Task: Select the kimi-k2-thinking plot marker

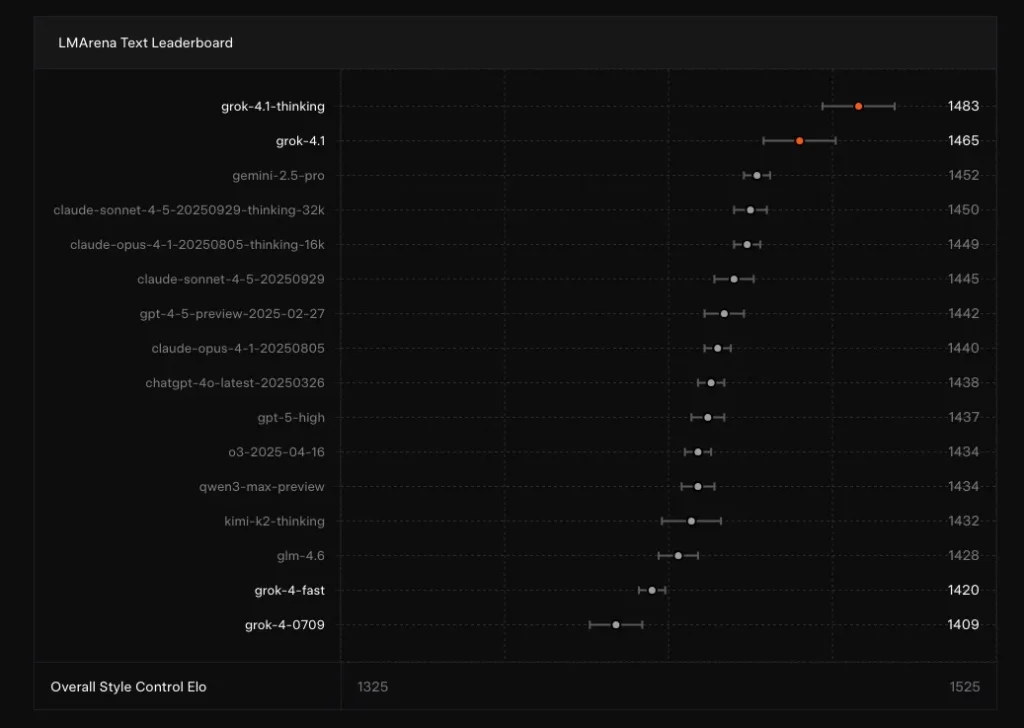Action: click(692, 521)
